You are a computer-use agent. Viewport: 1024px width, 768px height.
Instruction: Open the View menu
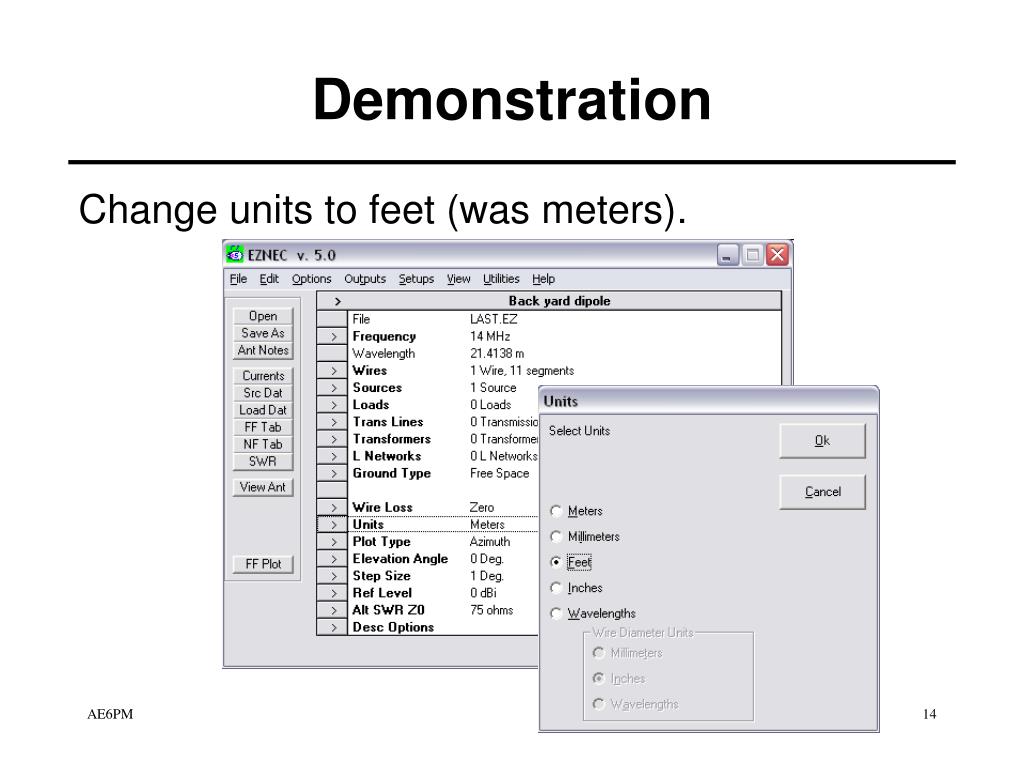[x=458, y=279]
